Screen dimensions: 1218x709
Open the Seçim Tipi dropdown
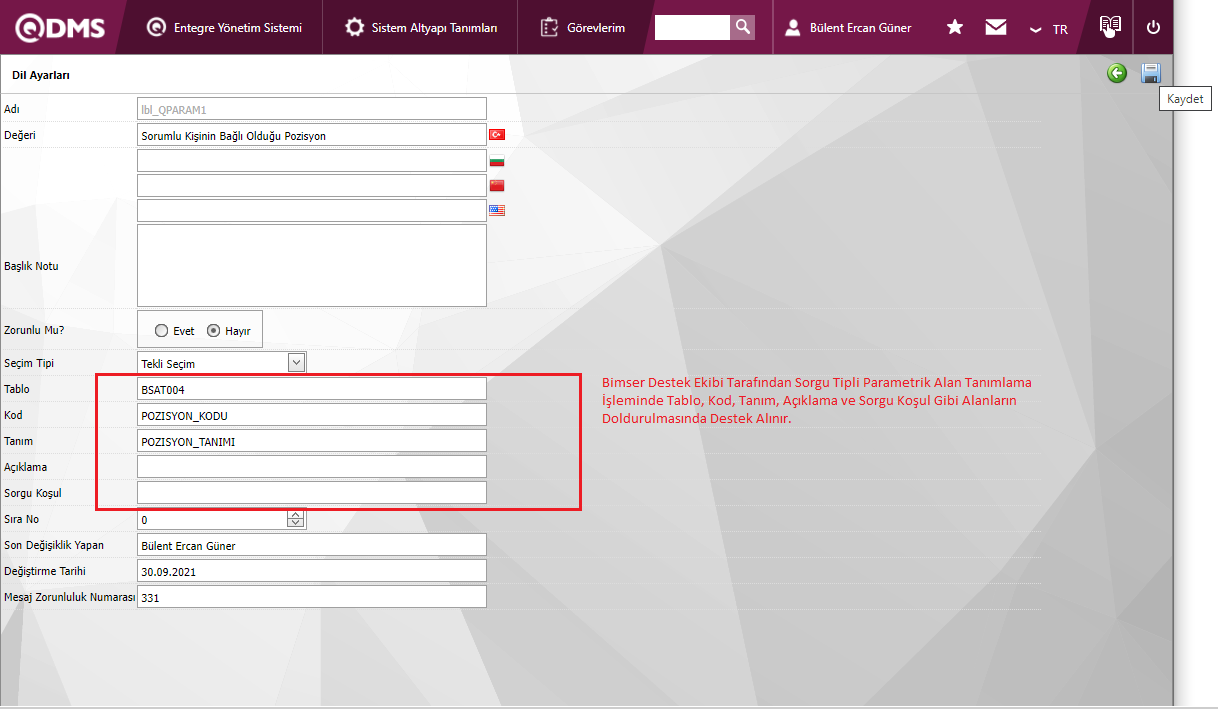pyautogui.click(x=222, y=363)
